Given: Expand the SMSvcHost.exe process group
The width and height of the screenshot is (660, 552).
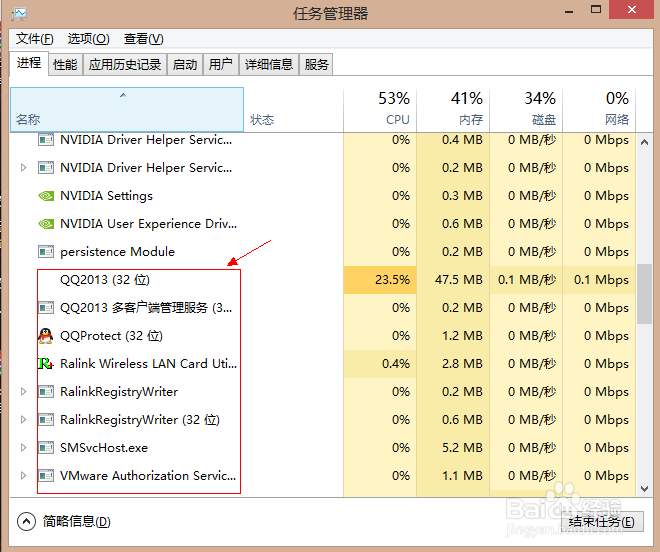Looking at the screenshot, I should 24,448.
